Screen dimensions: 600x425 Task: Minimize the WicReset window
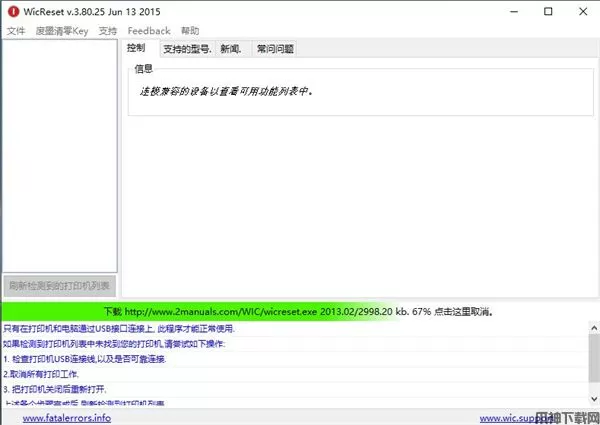click(514, 11)
